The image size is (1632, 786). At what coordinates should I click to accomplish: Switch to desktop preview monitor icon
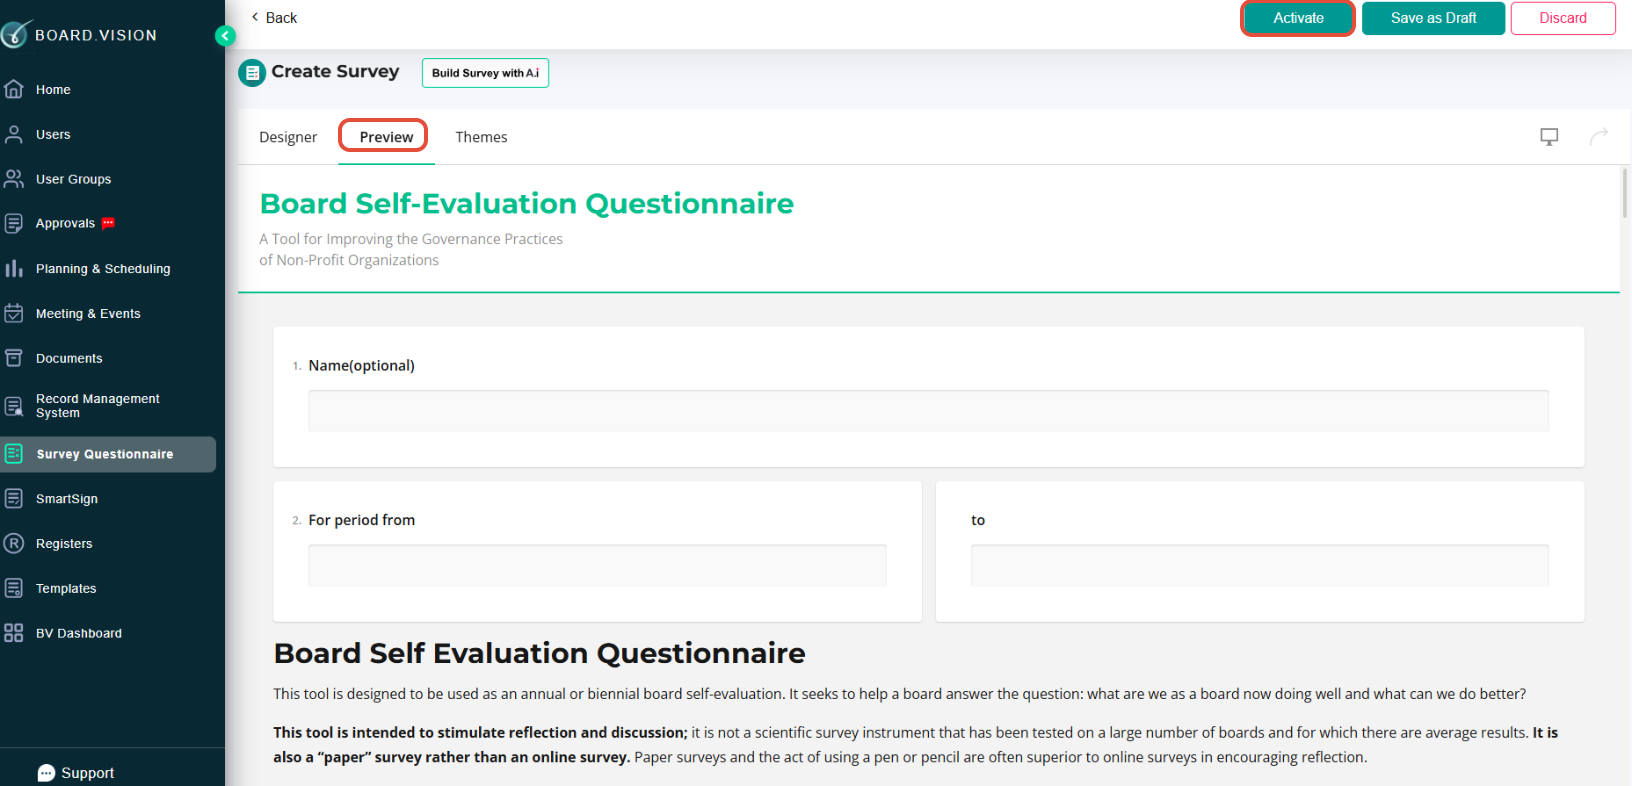[x=1549, y=137]
